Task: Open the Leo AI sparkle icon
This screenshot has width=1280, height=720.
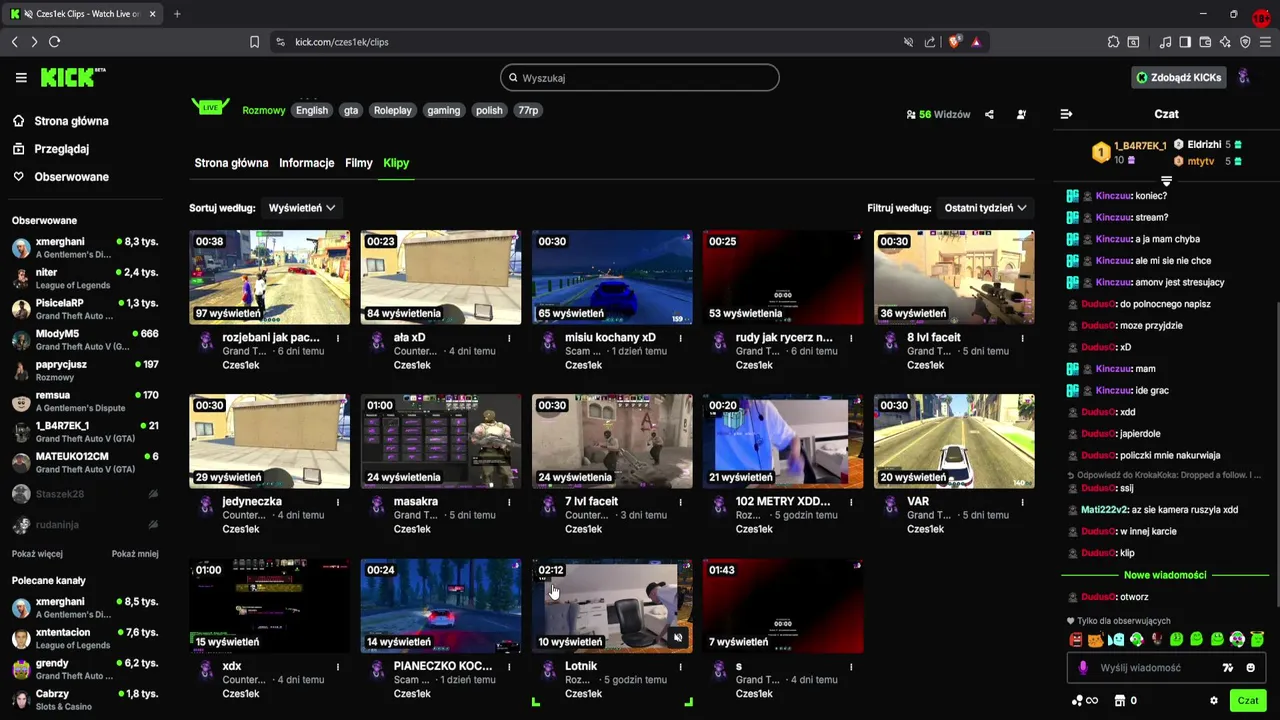Action: 1225,42
